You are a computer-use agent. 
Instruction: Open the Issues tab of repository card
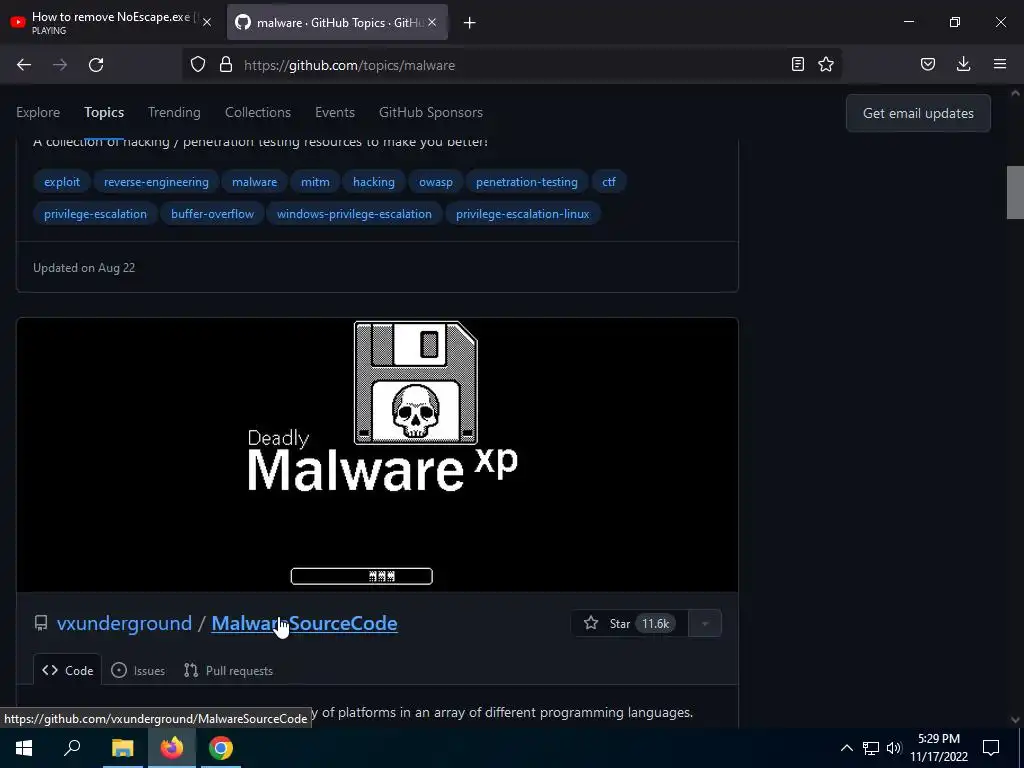click(138, 671)
